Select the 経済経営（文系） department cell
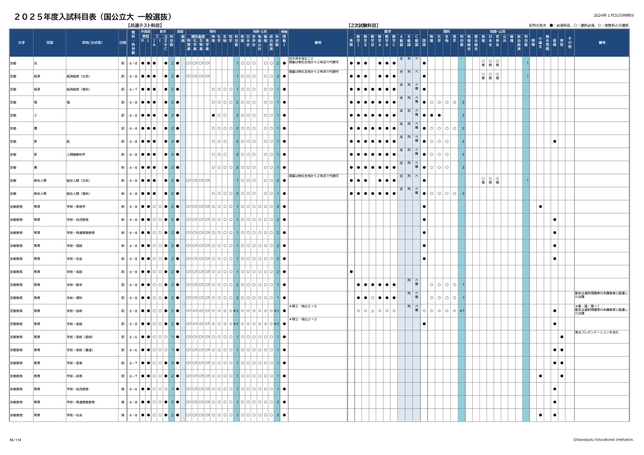This screenshot has width=644, height=455. [x=82, y=74]
